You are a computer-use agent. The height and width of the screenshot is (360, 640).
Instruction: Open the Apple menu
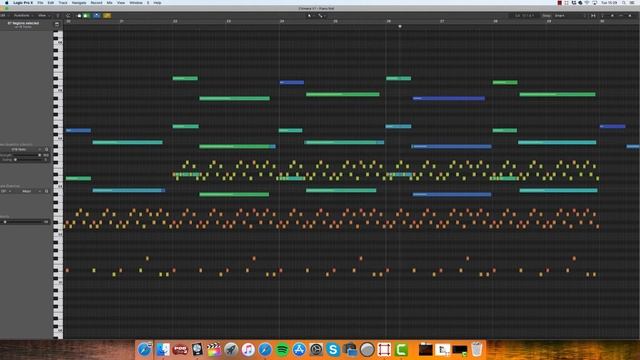click(x=7, y=3)
